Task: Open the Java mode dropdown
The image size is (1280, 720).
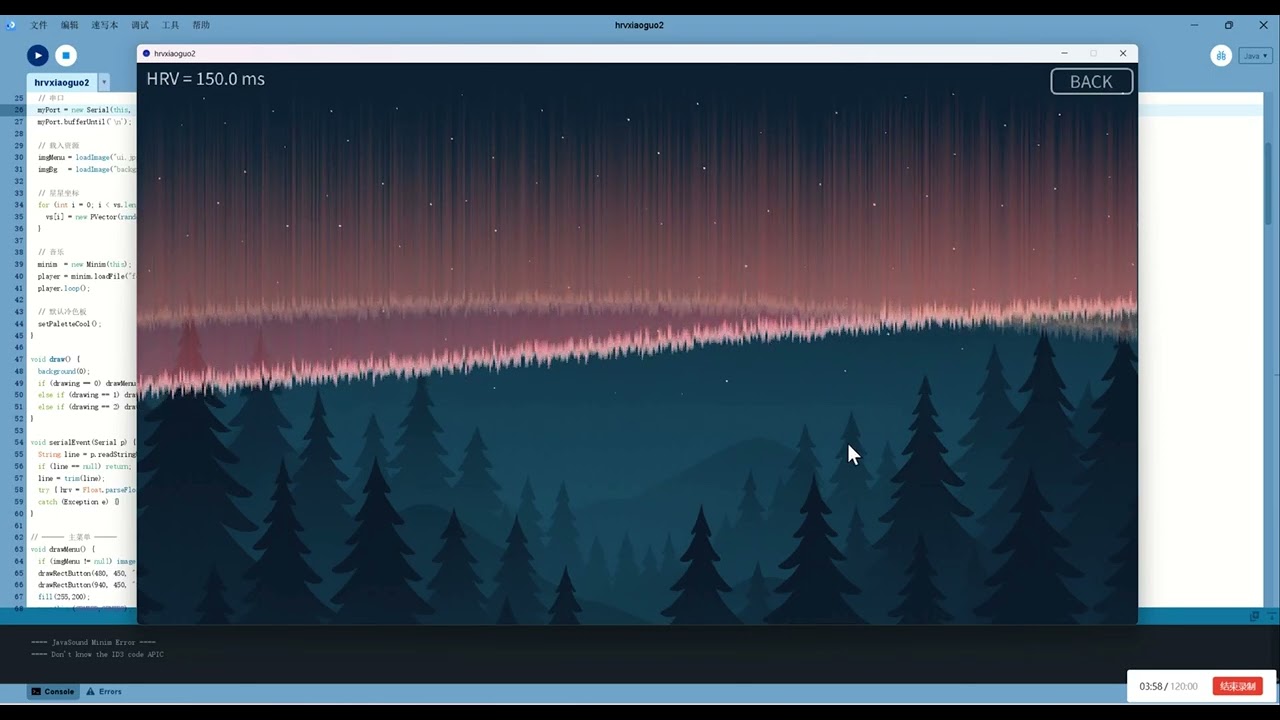Action: tap(1255, 56)
